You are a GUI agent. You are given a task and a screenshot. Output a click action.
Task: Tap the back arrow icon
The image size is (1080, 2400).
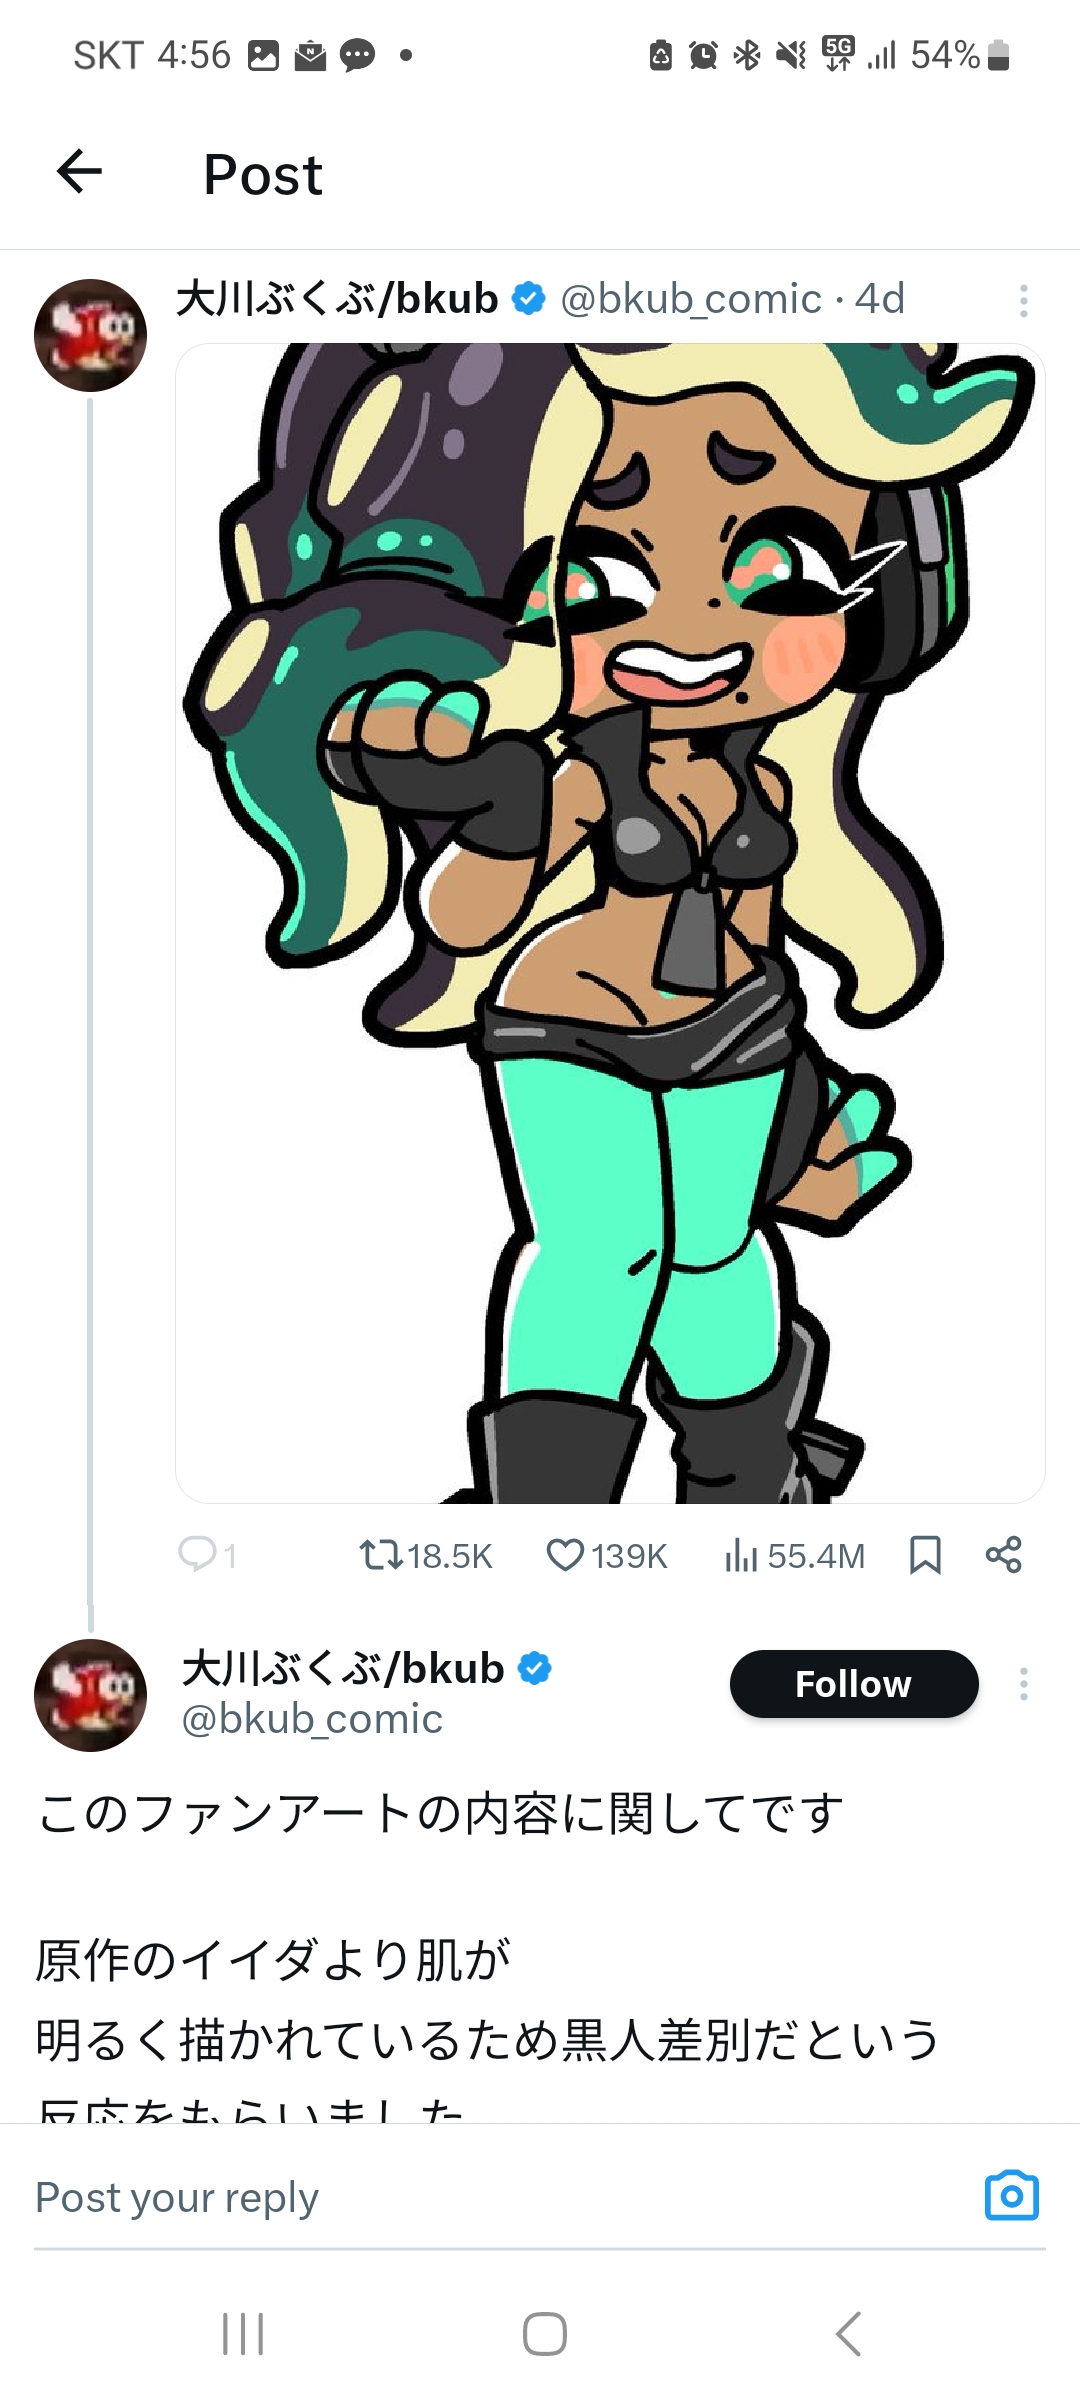point(80,171)
